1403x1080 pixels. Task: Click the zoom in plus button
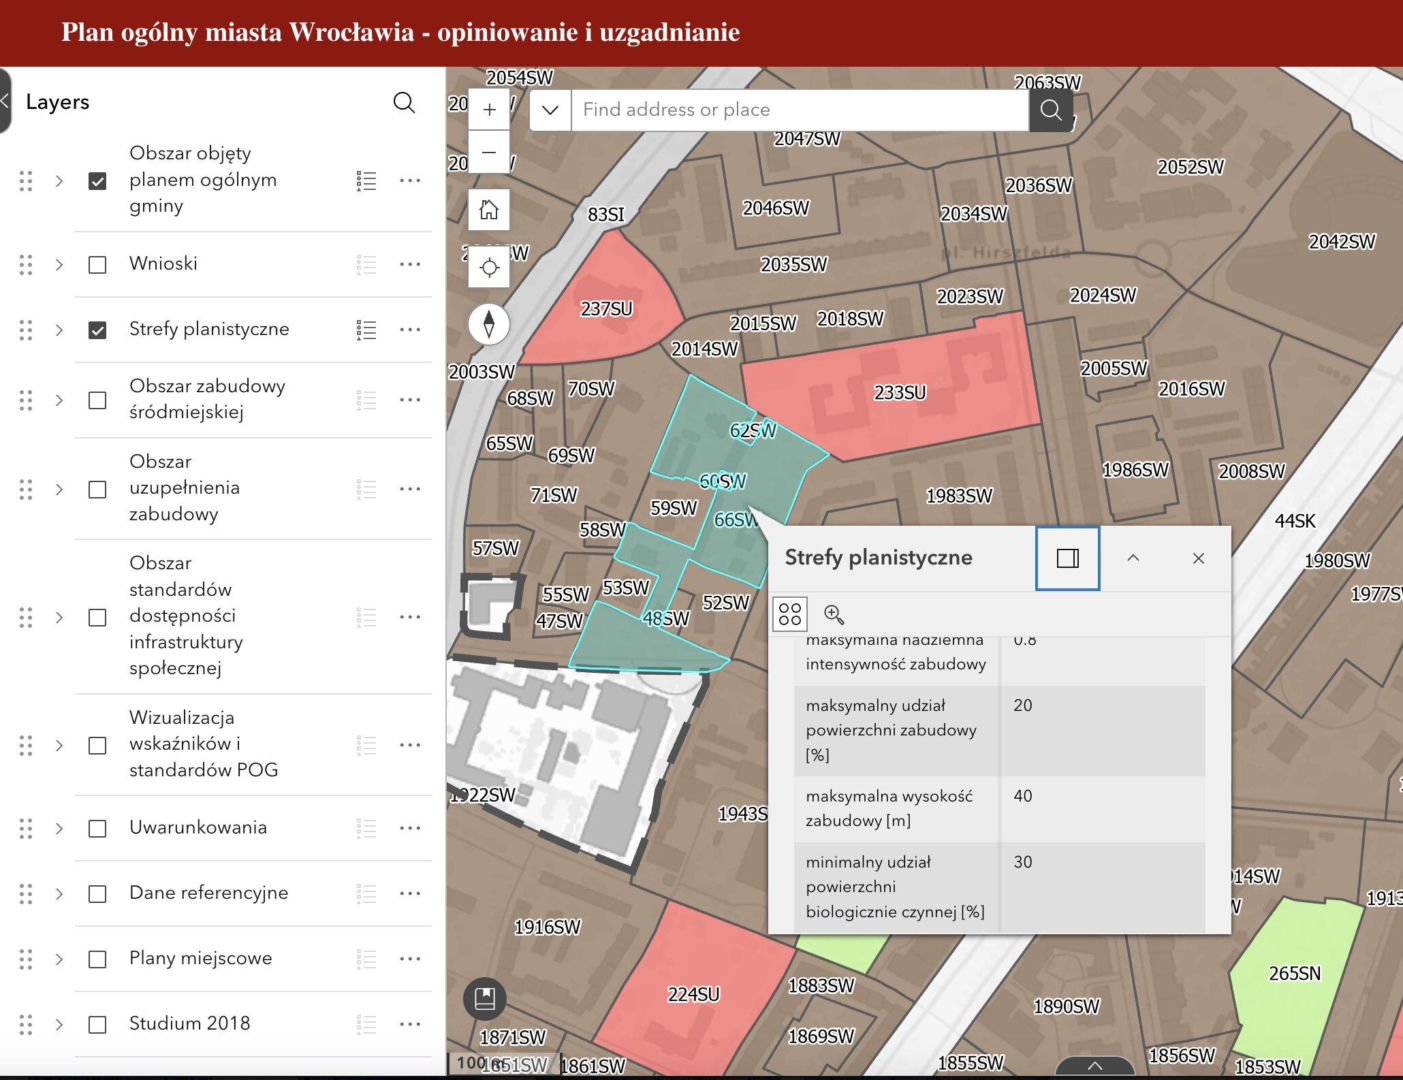[489, 109]
